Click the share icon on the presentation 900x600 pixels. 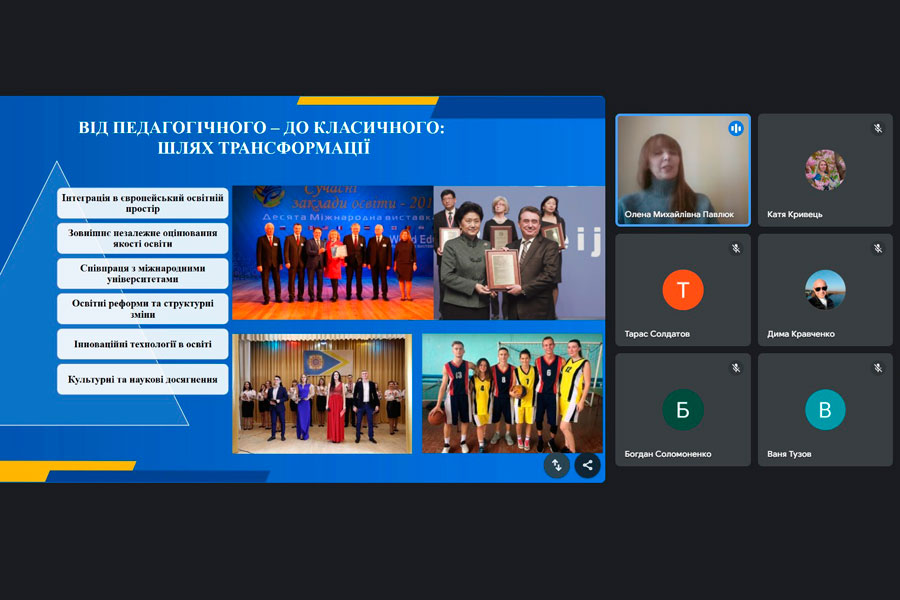(587, 465)
